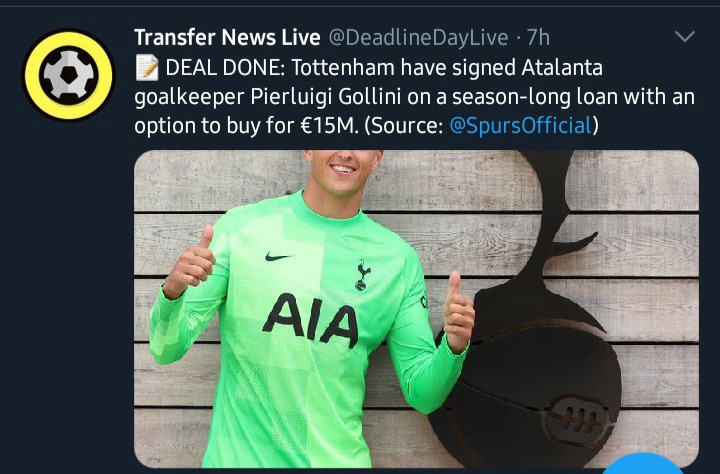Click the Nike swoosh on the jersey
Viewport: 720px width, 474px height.
pos(277,257)
